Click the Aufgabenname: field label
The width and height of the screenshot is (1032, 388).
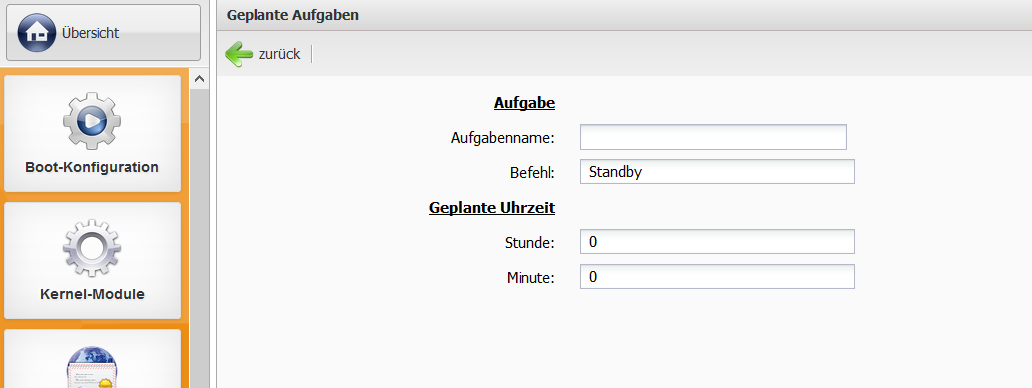pyautogui.click(x=503, y=138)
